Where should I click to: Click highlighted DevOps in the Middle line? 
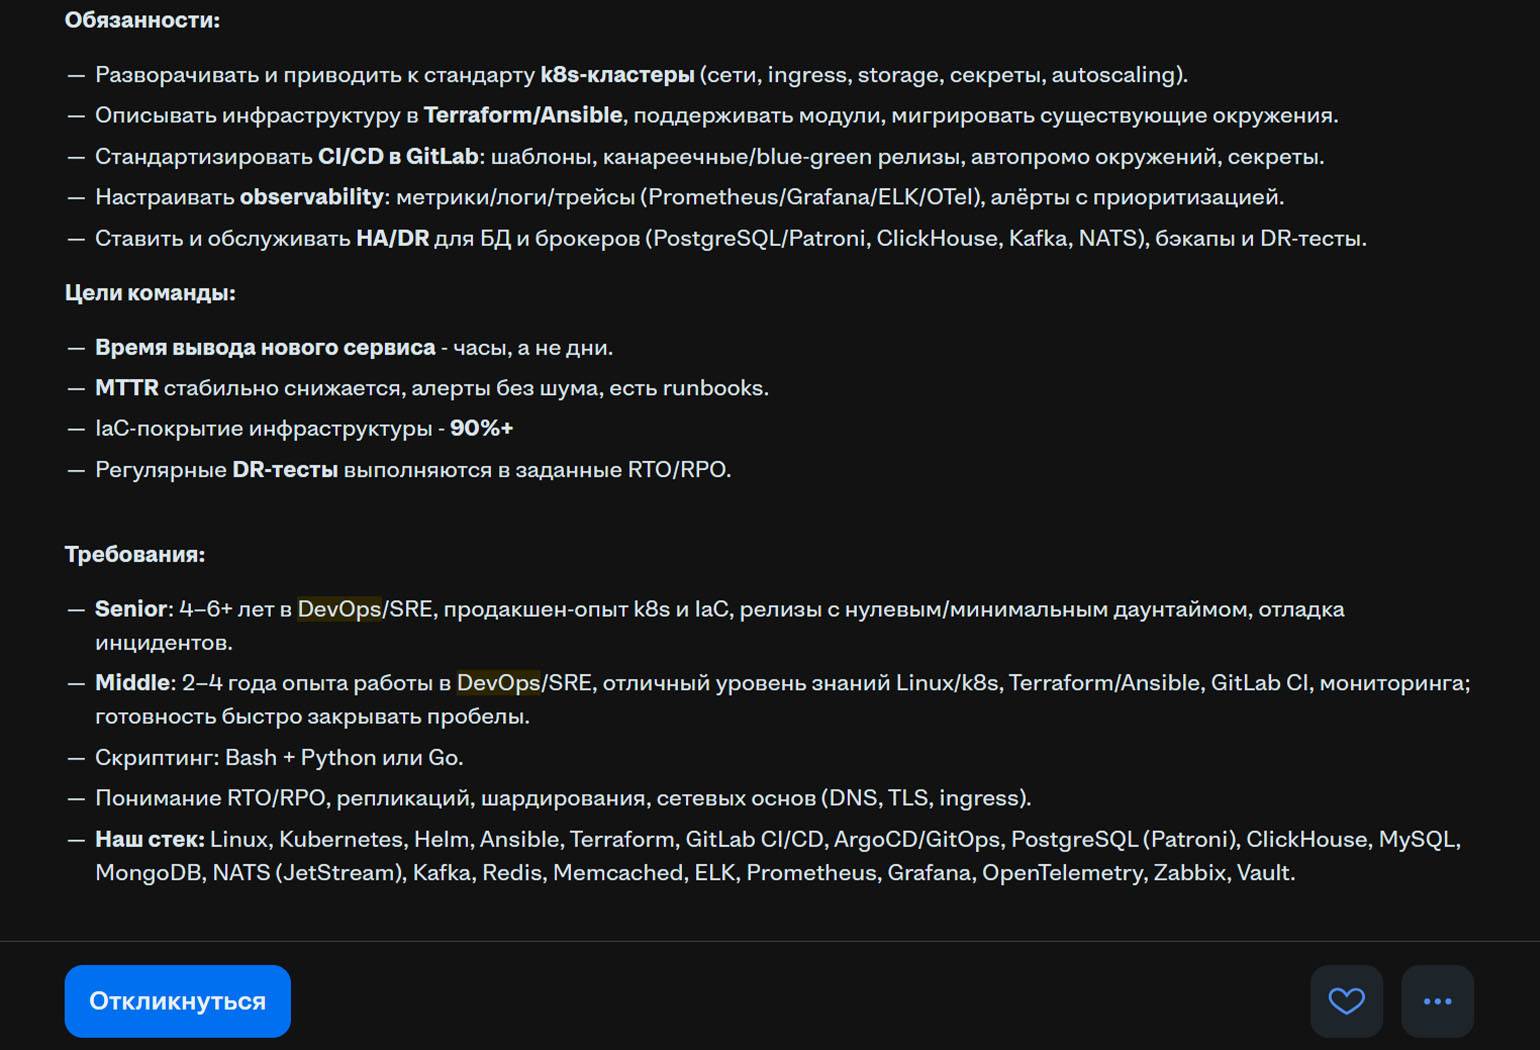tap(499, 682)
